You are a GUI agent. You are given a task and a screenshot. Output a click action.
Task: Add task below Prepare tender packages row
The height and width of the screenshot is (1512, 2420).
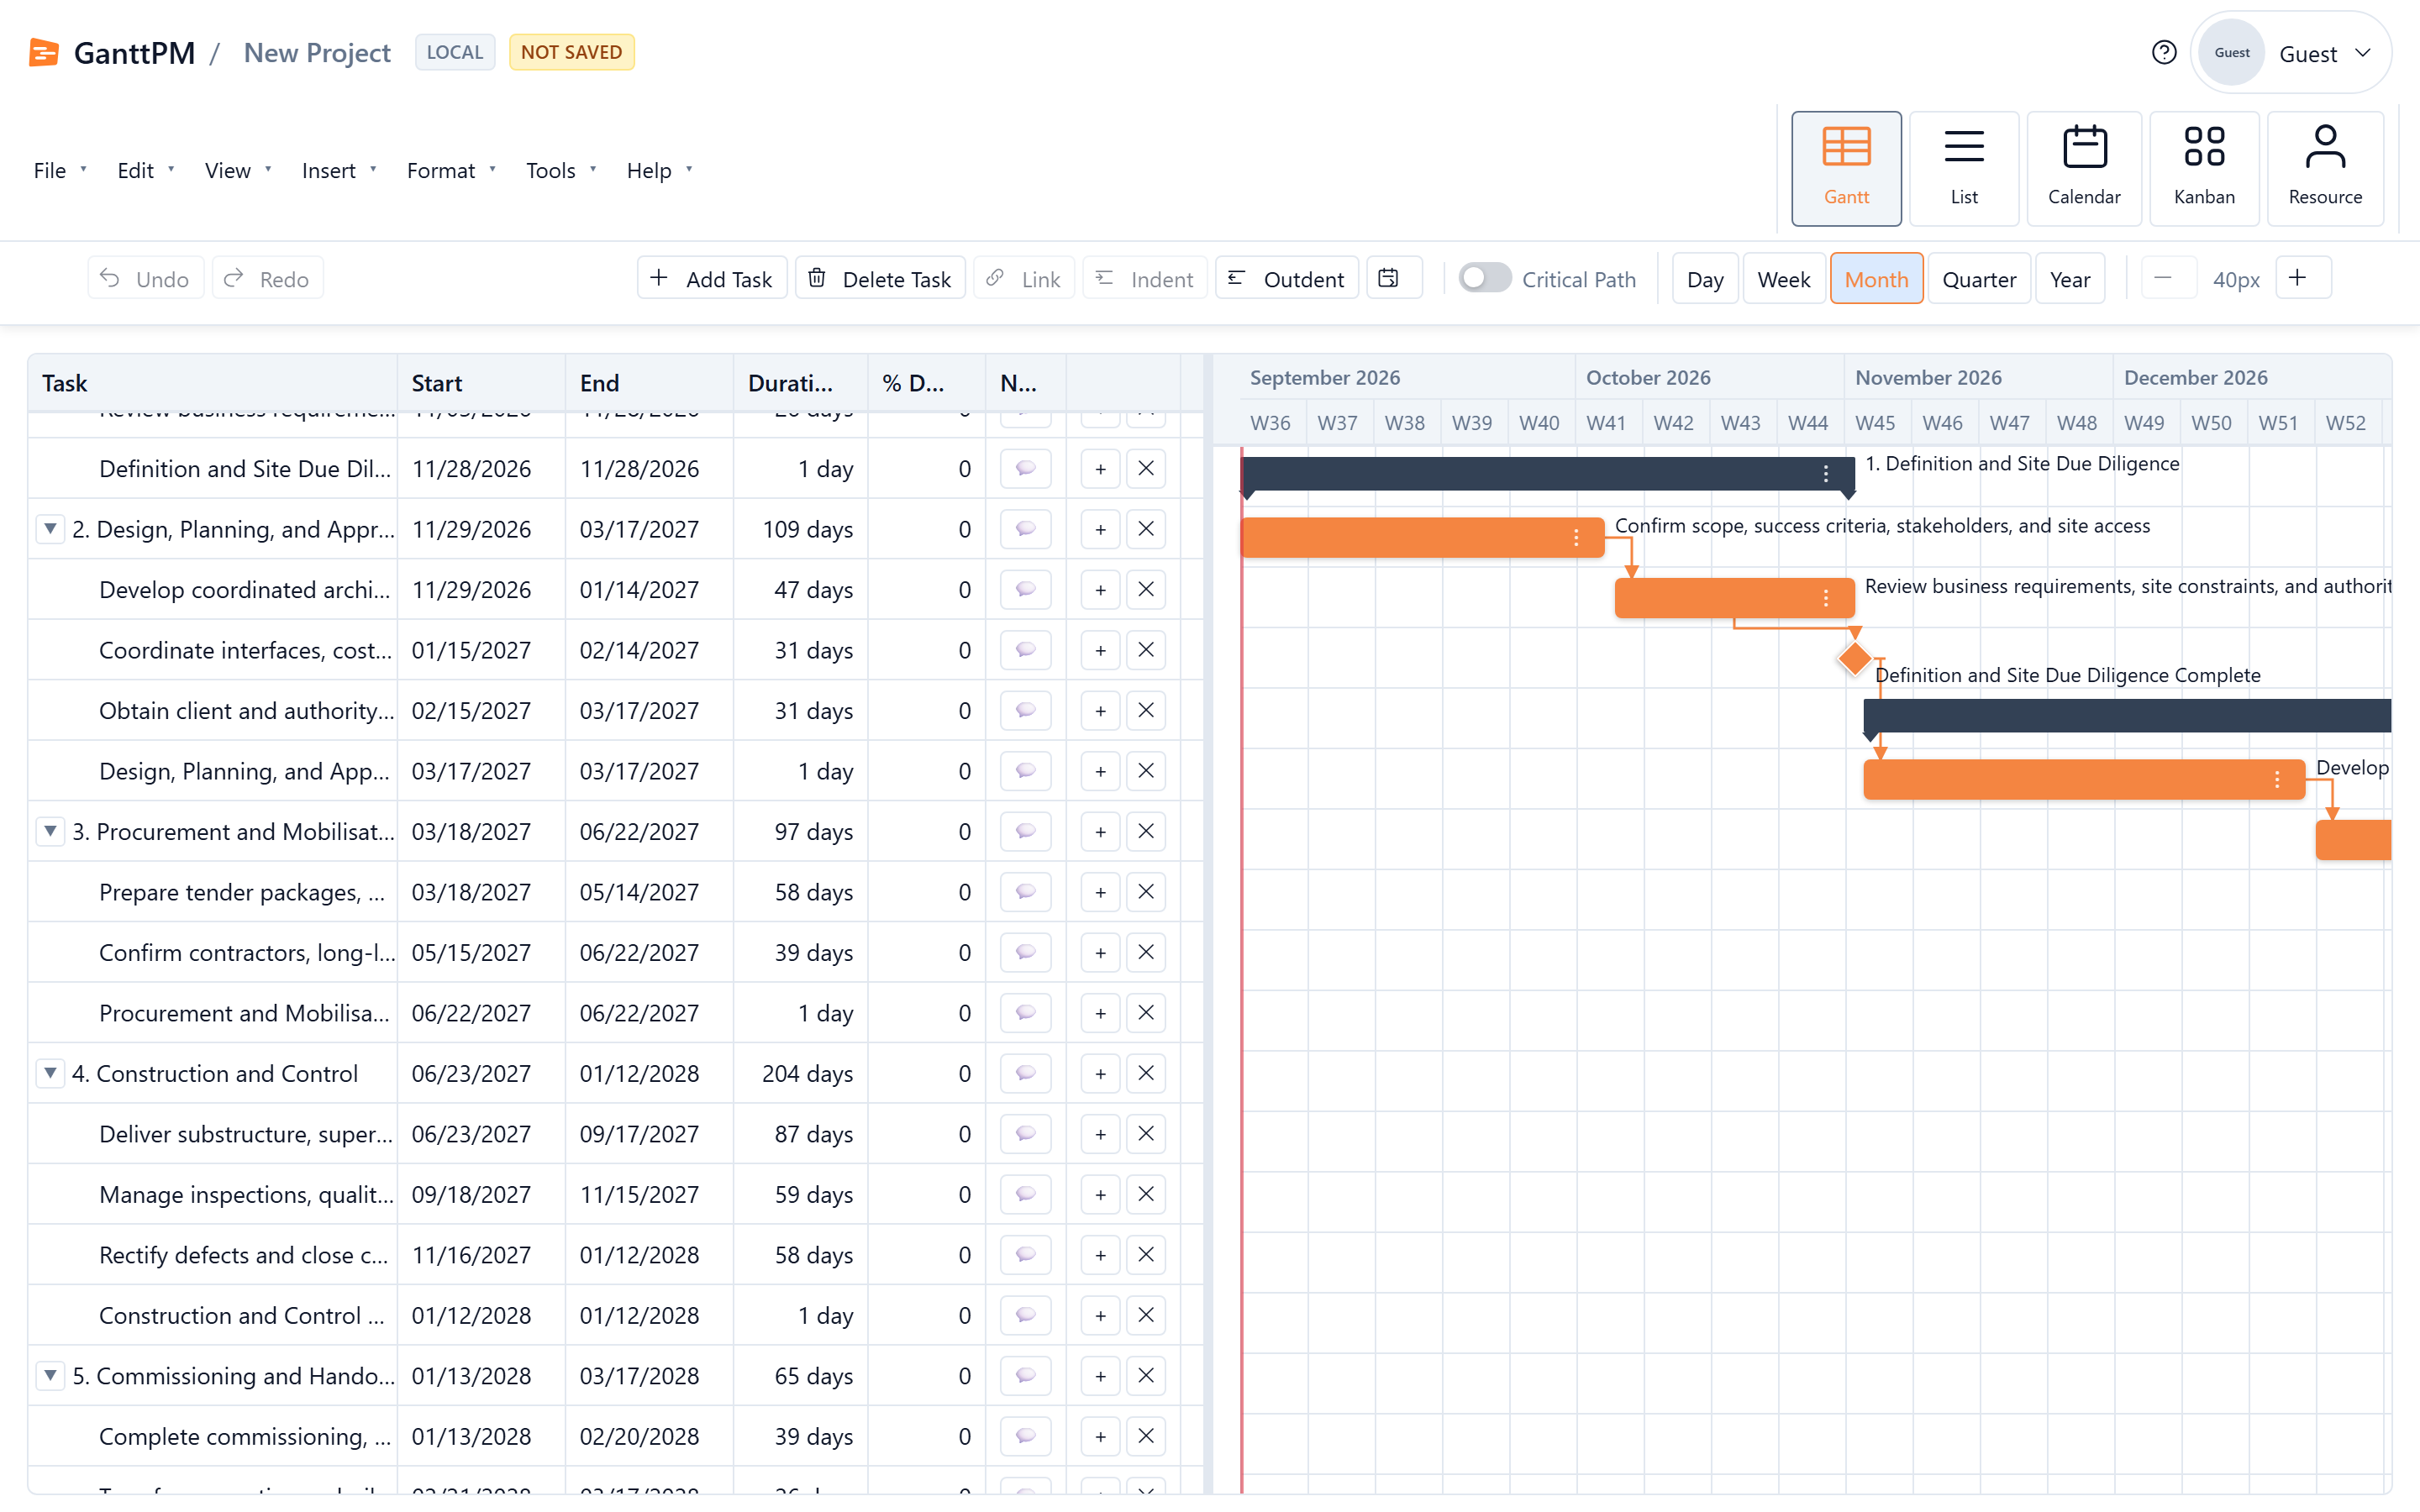(1100, 892)
